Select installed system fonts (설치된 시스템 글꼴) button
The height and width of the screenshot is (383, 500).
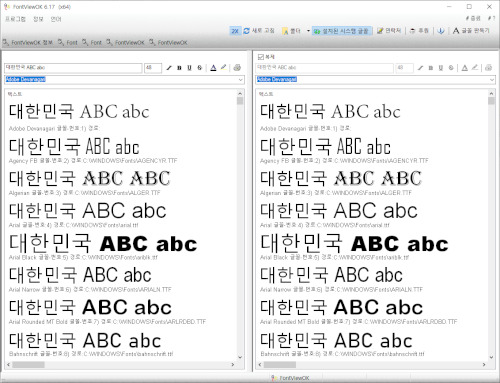[x=342, y=31]
